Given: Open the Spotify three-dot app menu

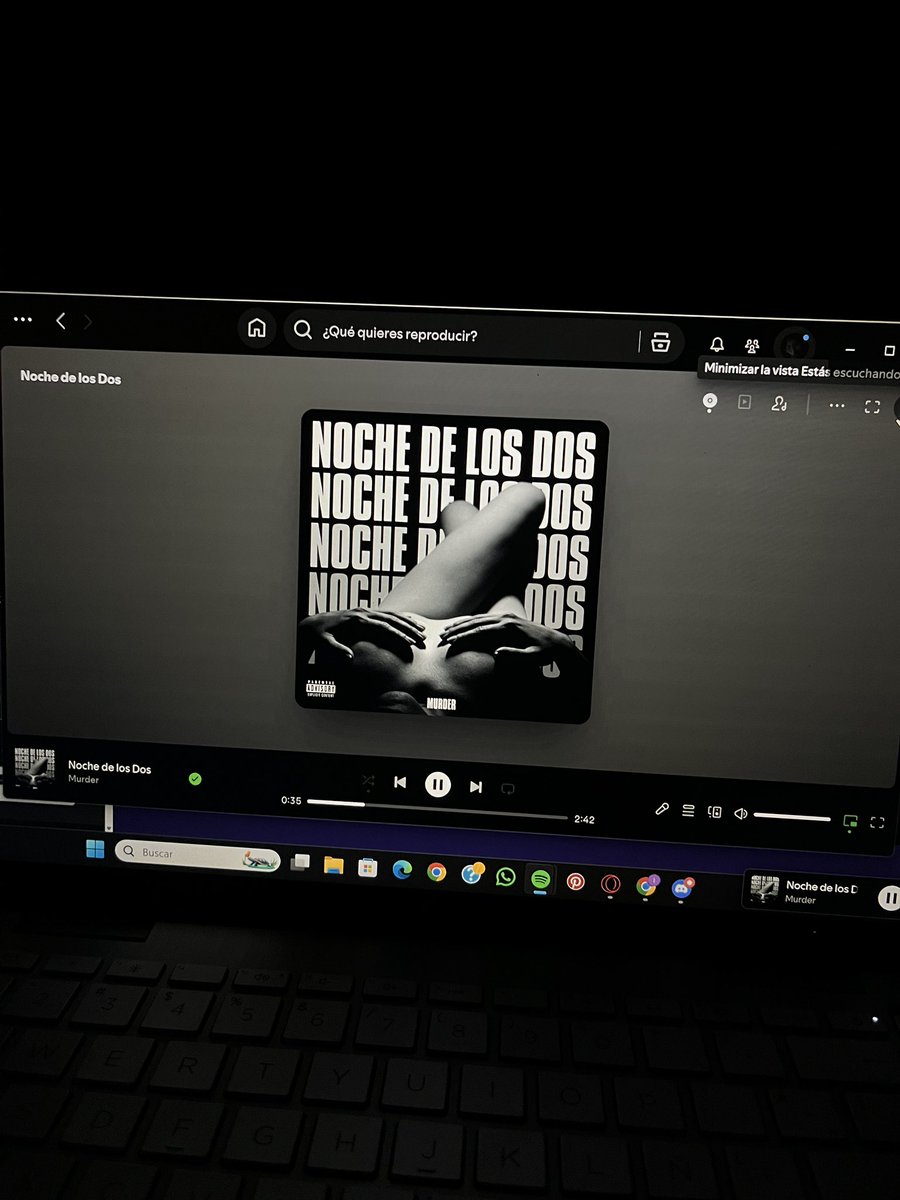Looking at the screenshot, I should 22,320.
